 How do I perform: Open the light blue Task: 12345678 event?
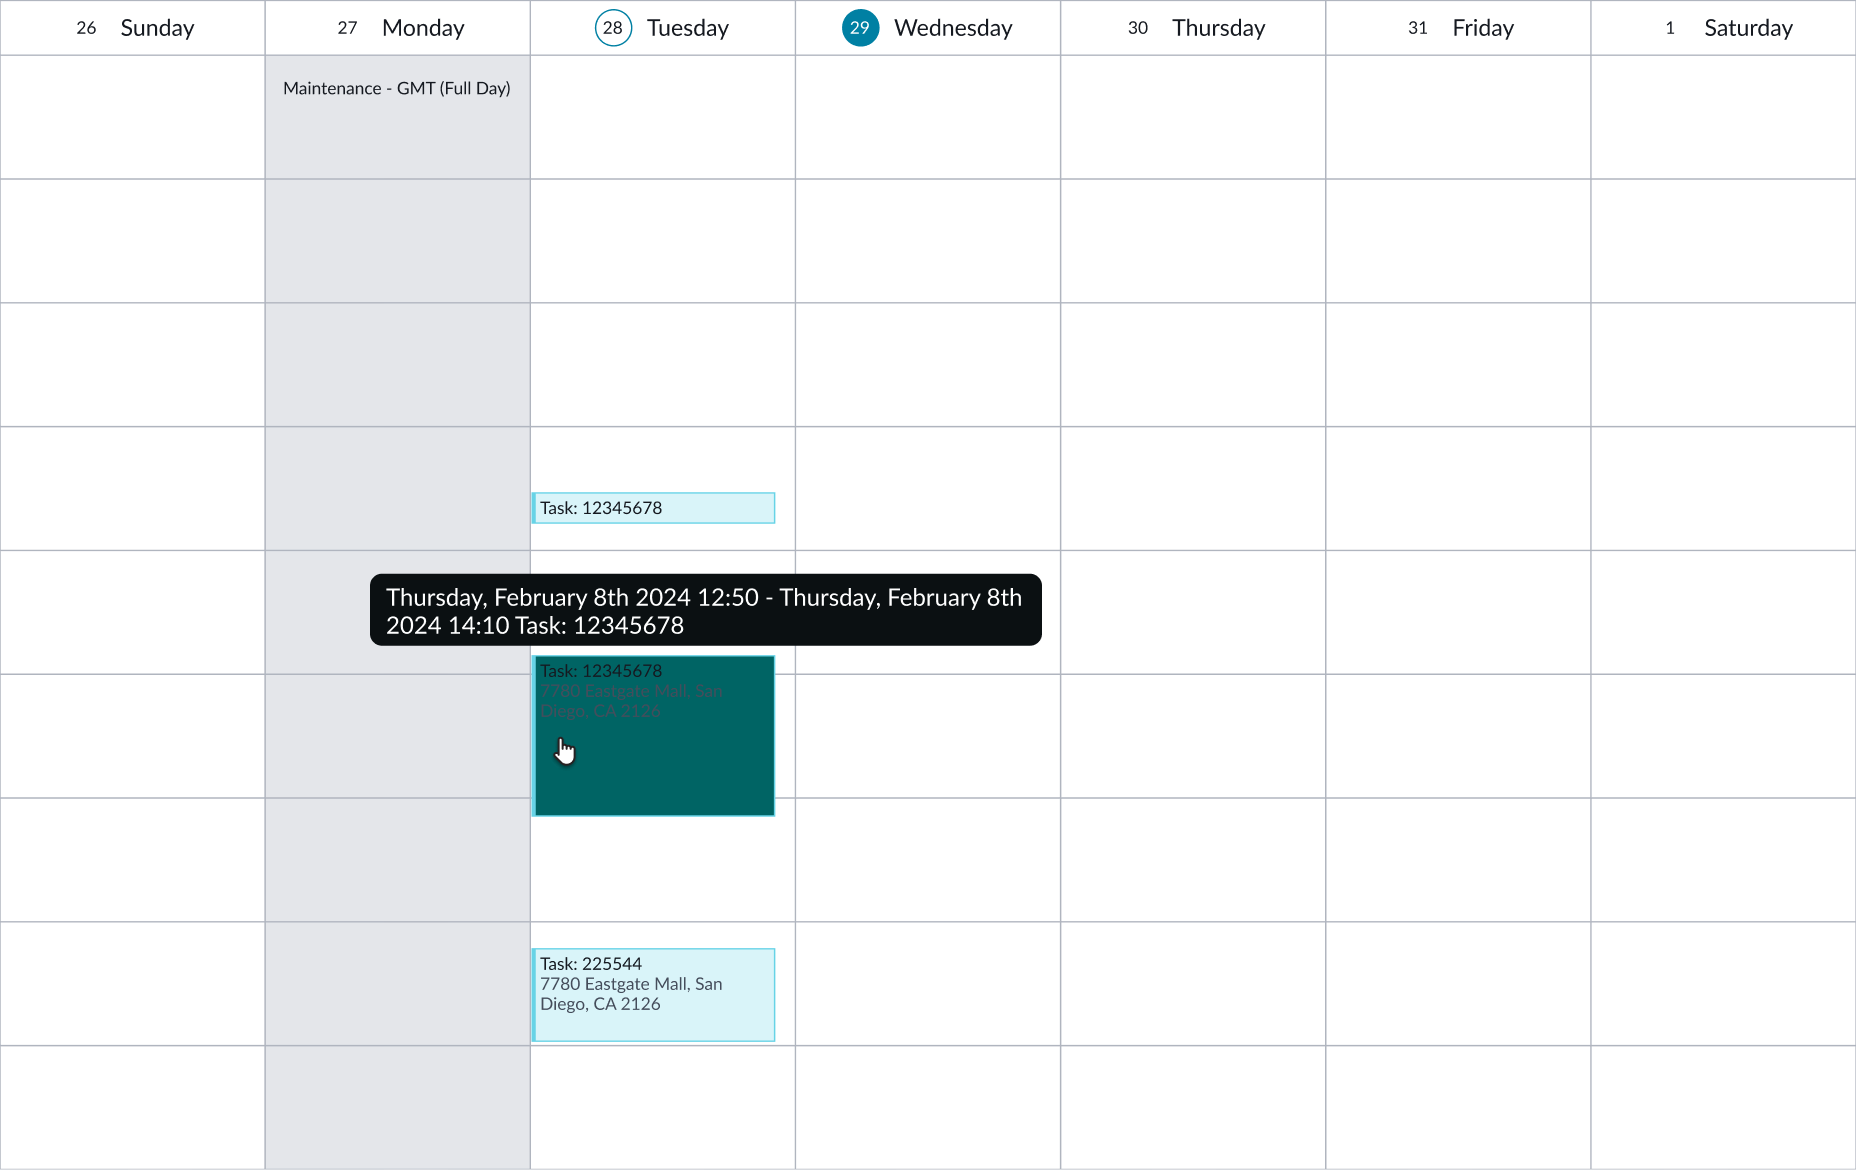[653, 508]
